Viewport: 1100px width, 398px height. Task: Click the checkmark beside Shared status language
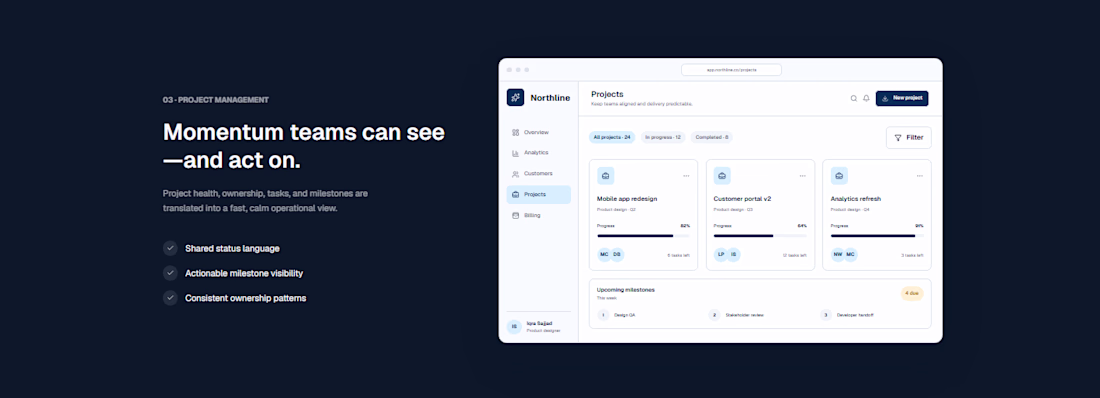click(x=170, y=248)
